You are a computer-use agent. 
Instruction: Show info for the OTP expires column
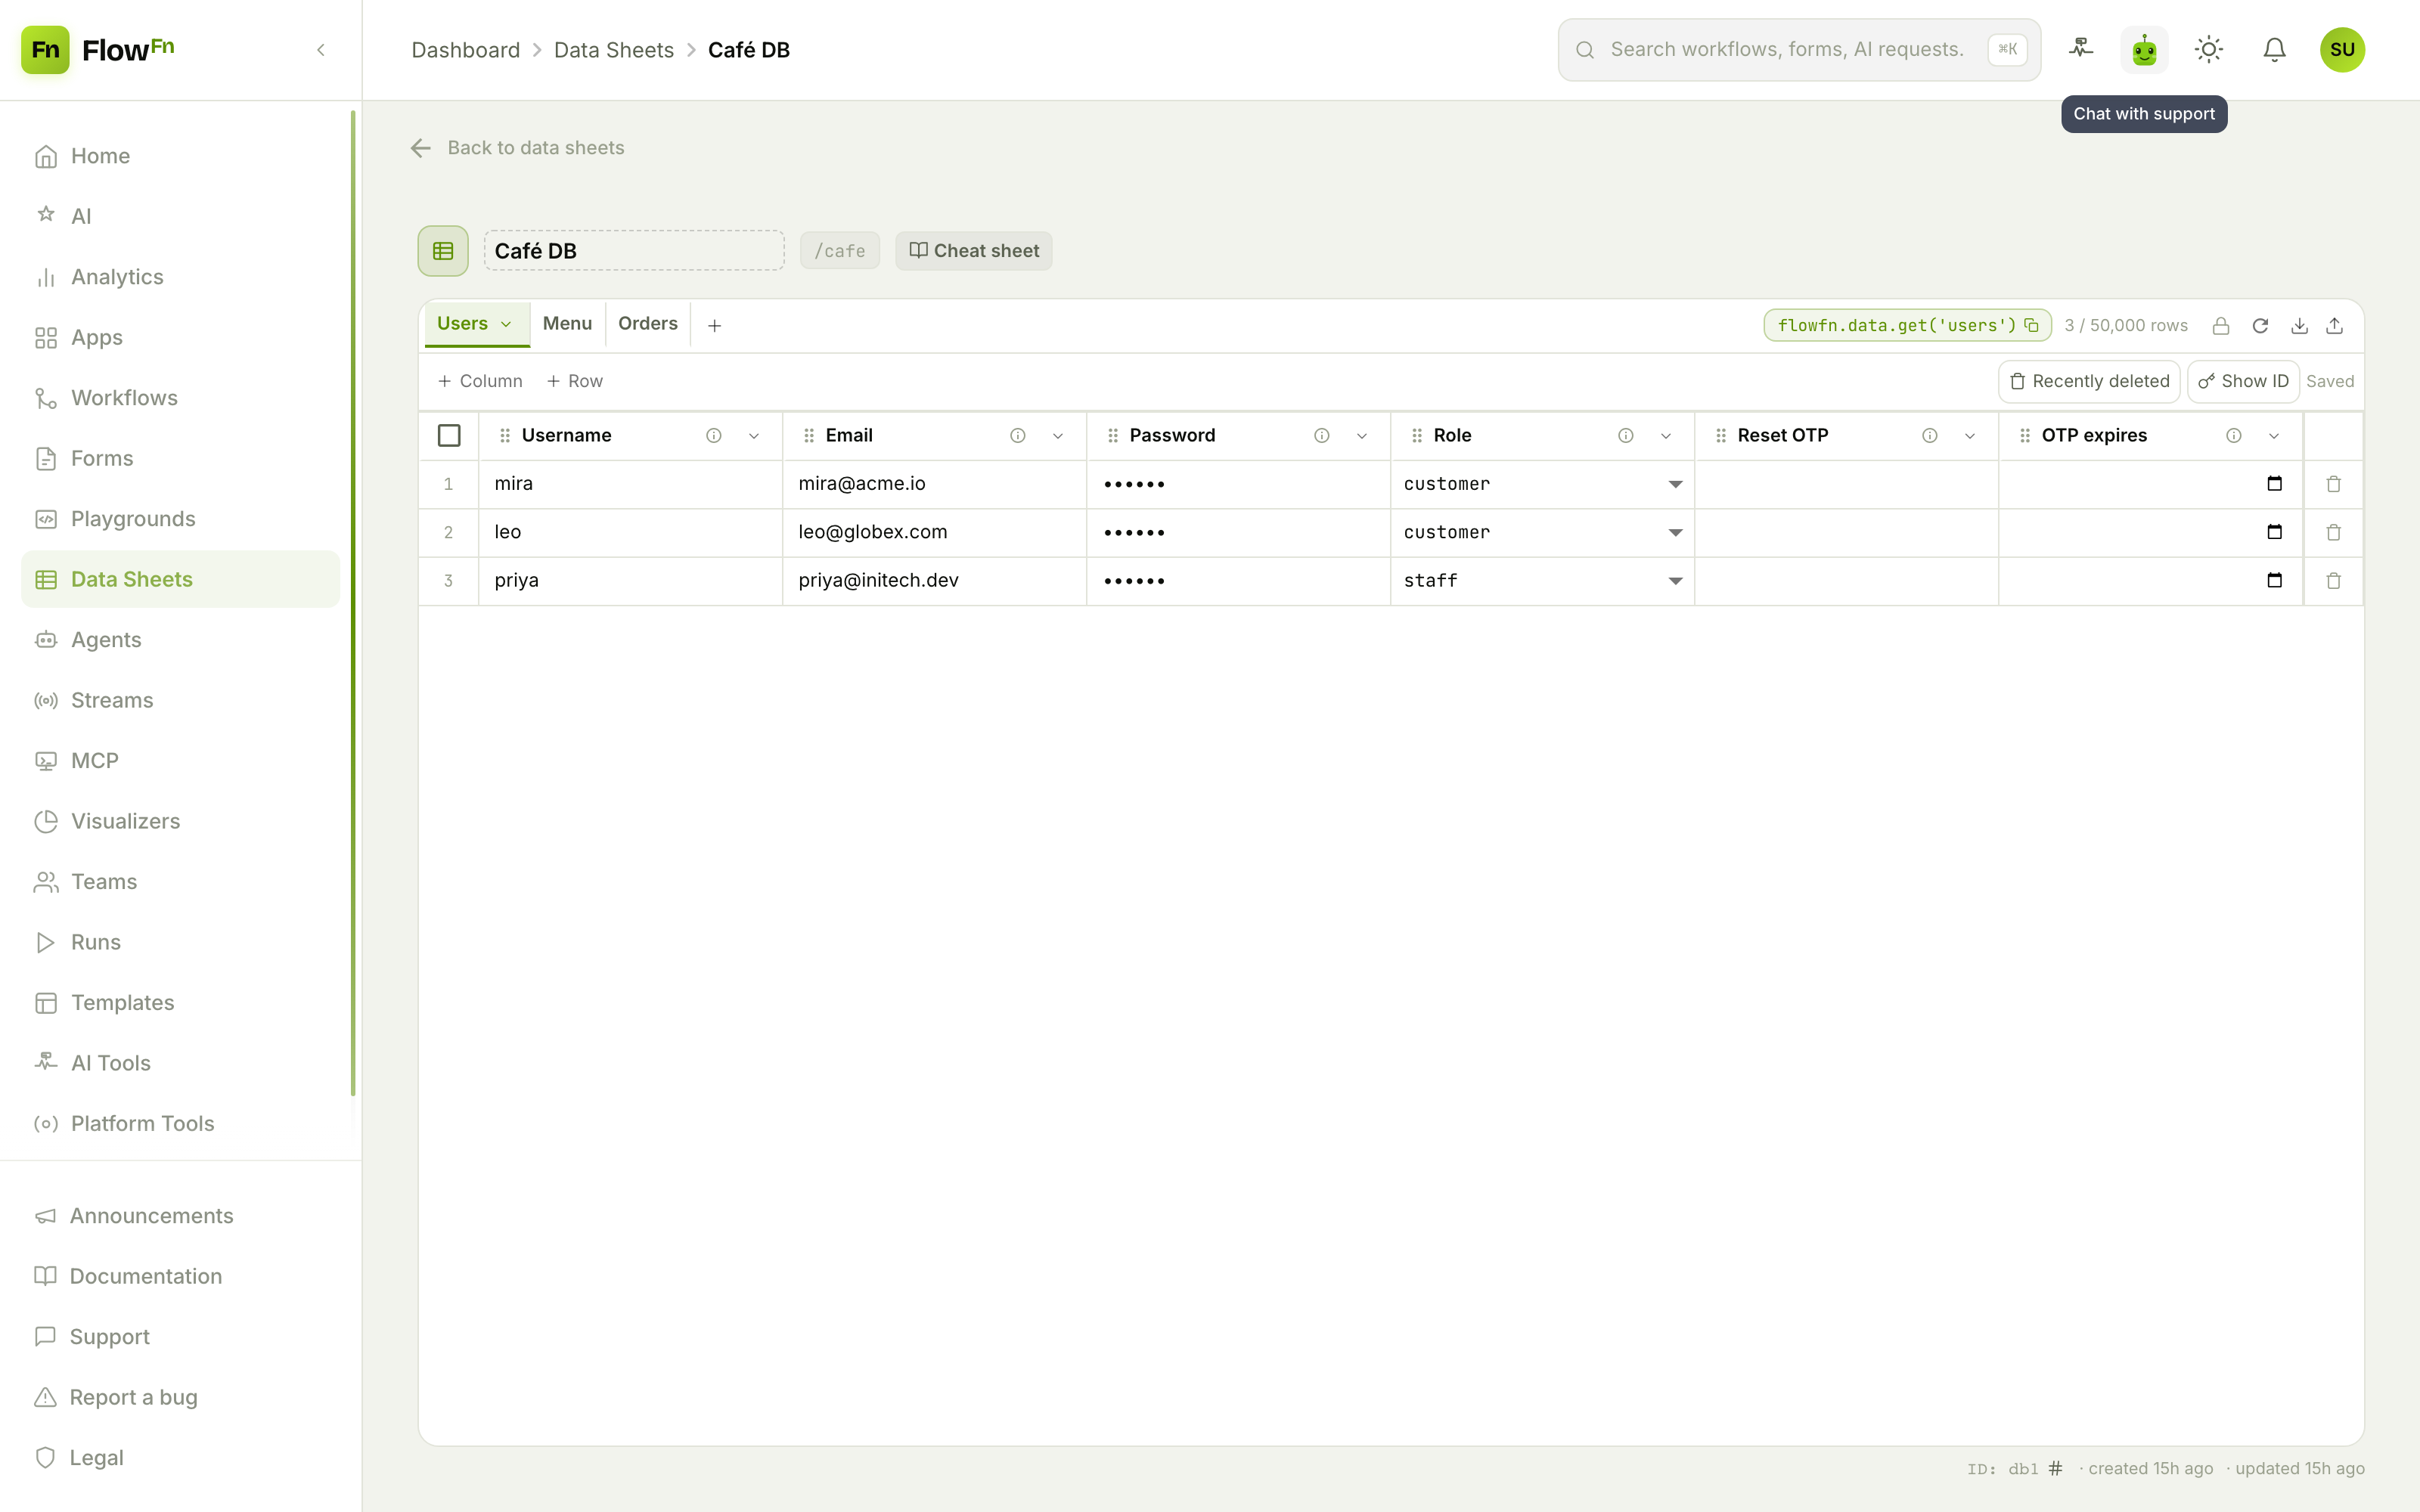[x=2234, y=436]
